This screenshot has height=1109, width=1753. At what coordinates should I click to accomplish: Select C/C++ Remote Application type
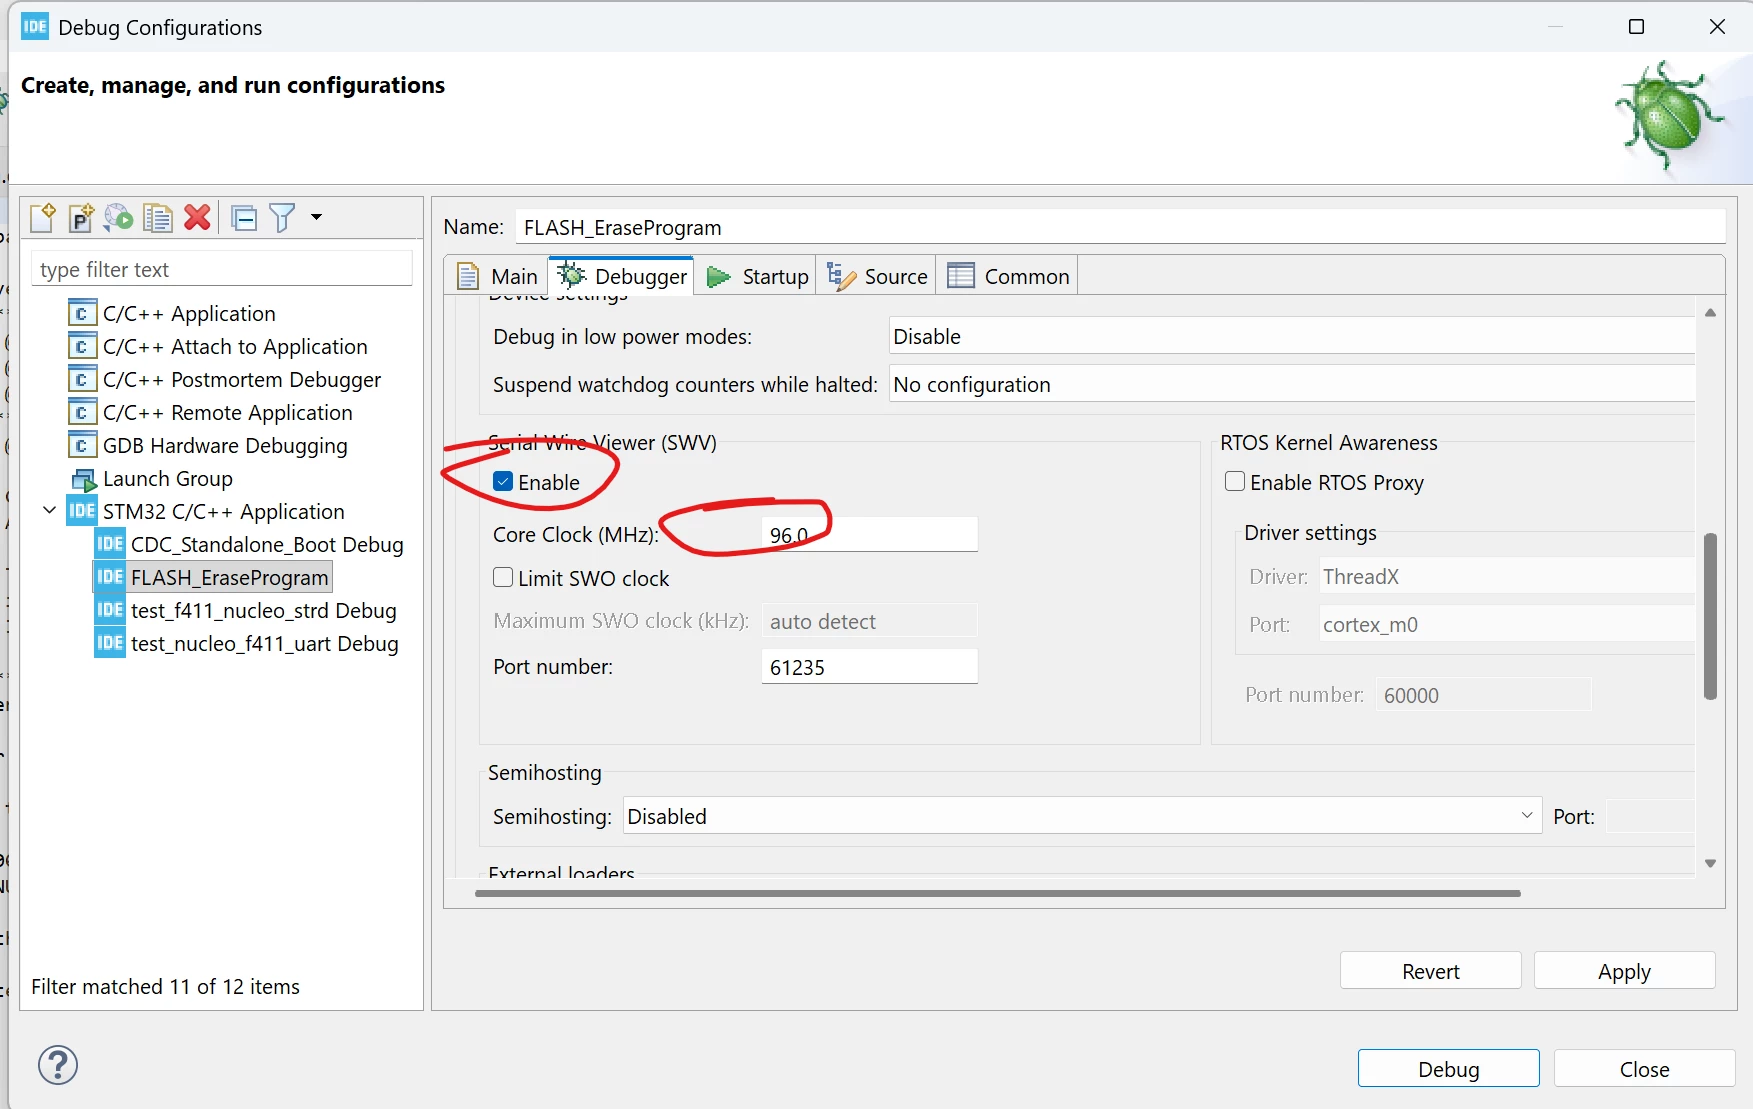(x=210, y=413)
